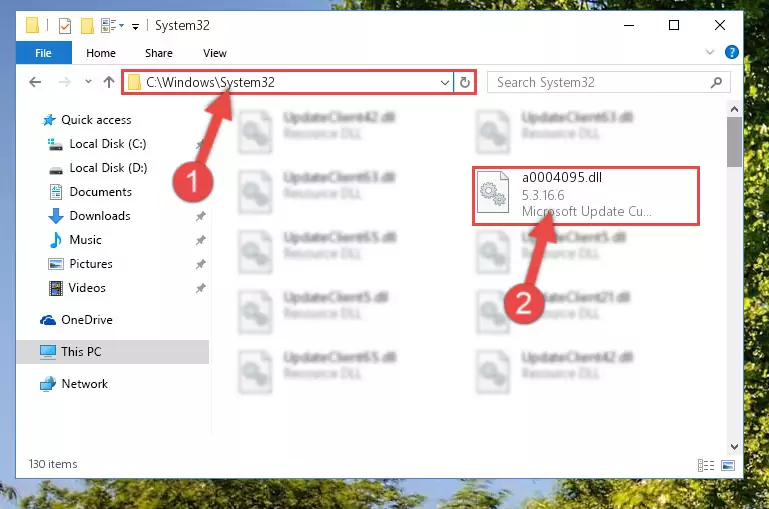769x509 pixels.
Task: Click the search magnifier icon
Action: point(716,82)
